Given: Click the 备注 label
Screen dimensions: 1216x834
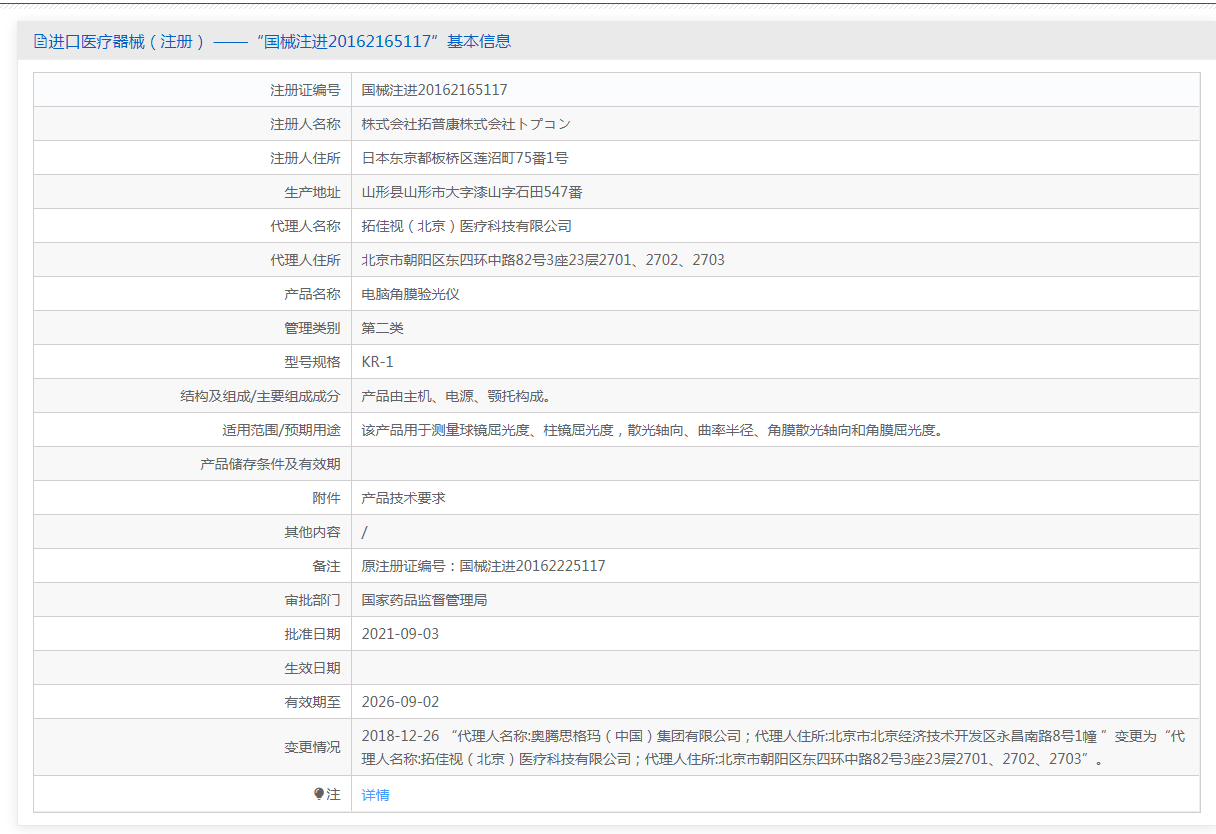Looking at the screenshot, I should [x=326, y=566].
